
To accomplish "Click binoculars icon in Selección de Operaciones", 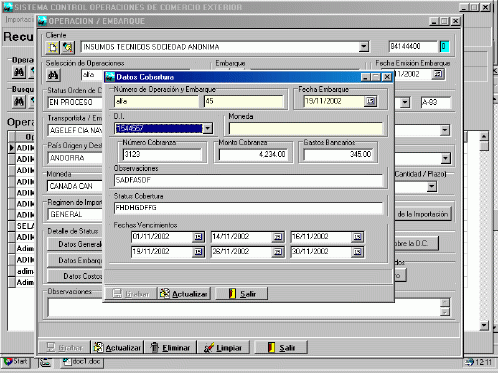I will (x=53, y=75).
